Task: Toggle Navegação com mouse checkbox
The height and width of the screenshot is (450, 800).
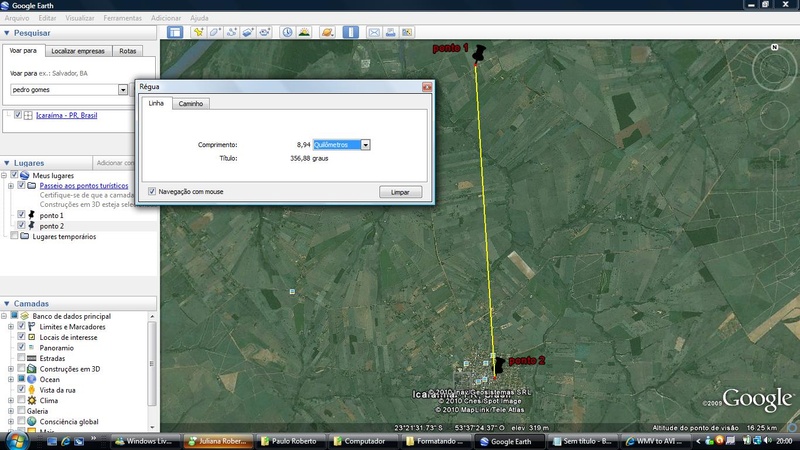Action: pos(152,191)
